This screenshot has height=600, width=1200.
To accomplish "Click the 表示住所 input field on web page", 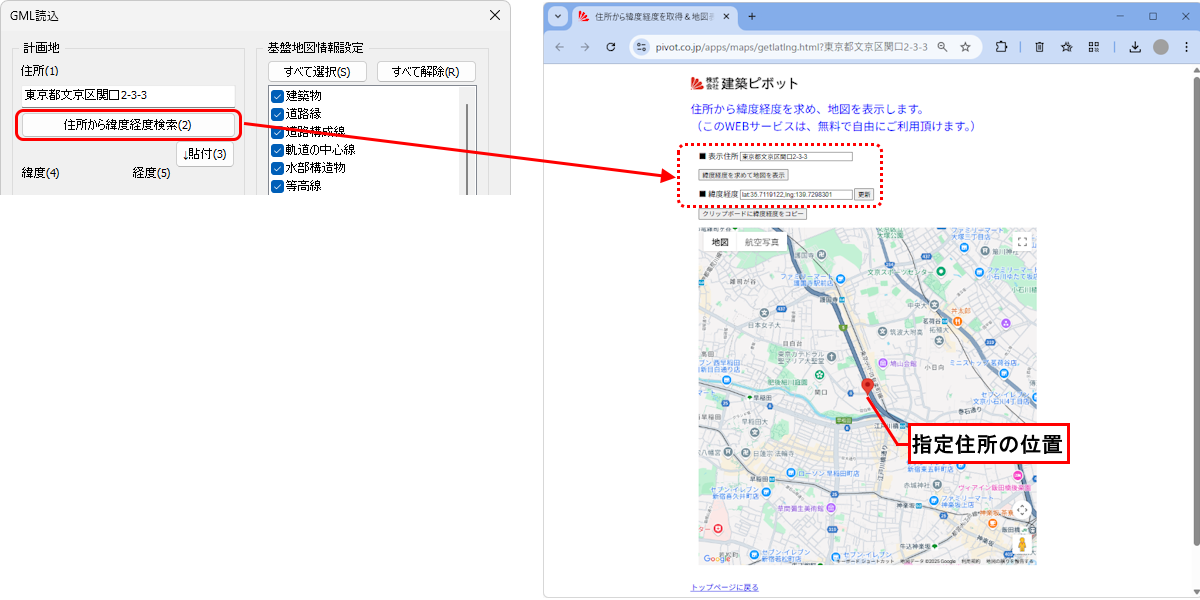I will click(796, 157).
